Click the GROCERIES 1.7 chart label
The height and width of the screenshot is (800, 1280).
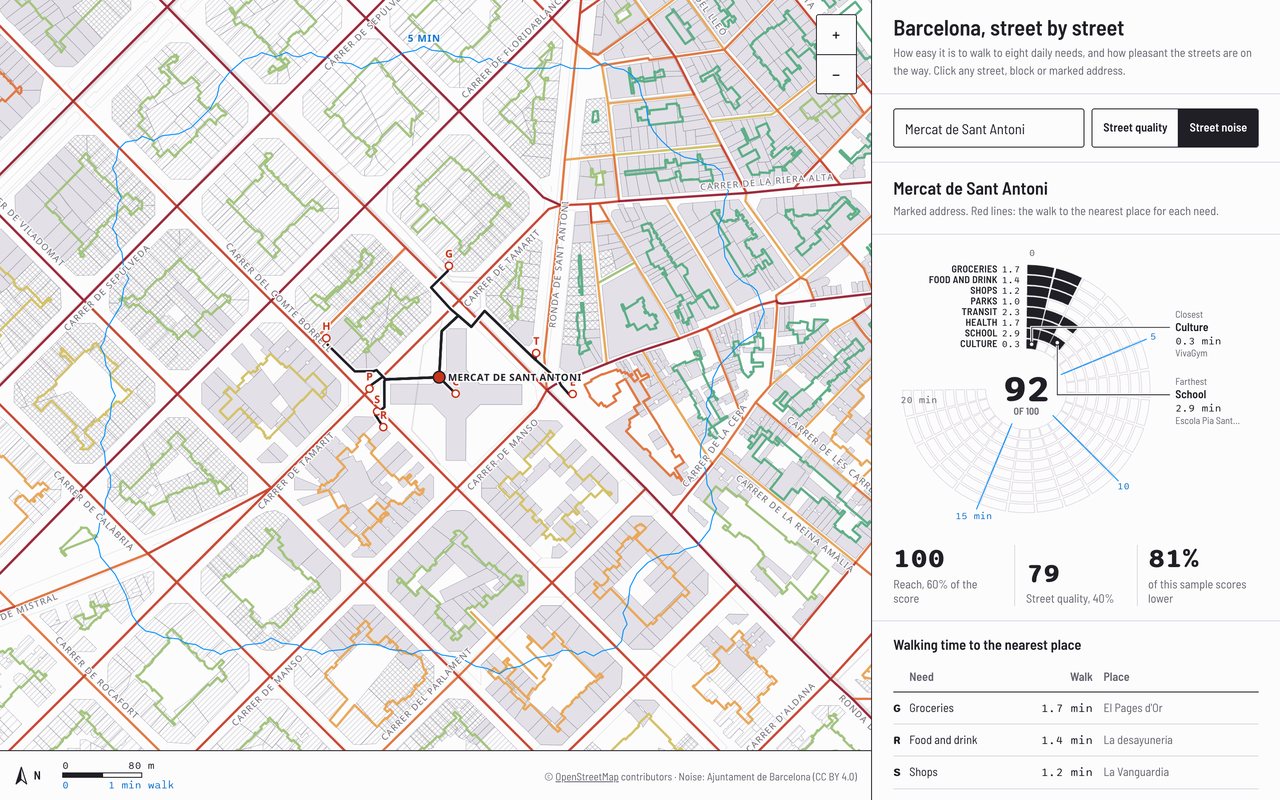pyautogui.click(x=985, y=269)
